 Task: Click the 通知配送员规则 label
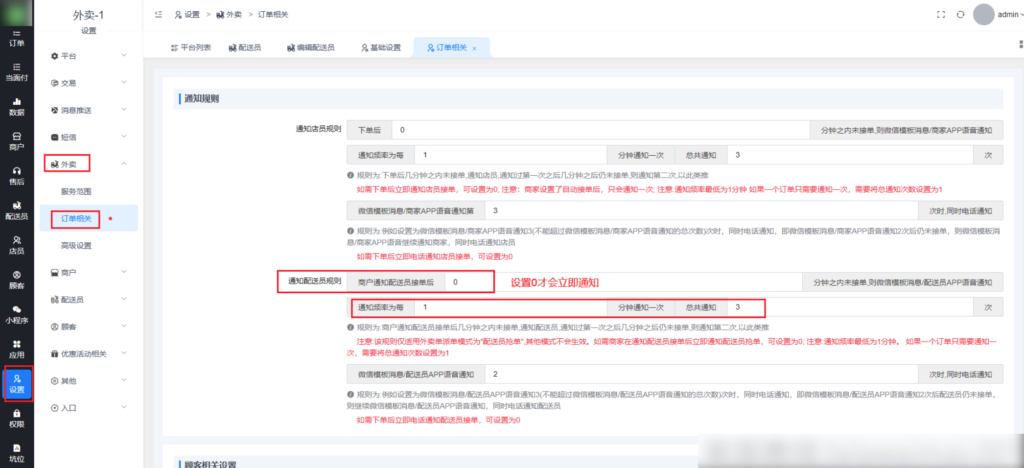click(x=315, y=281)
